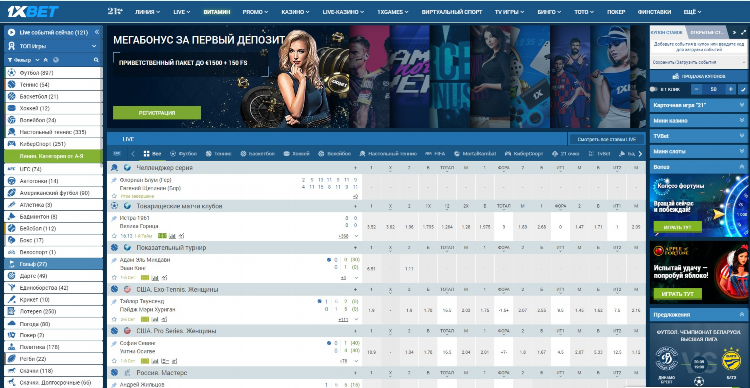Click the Football Belarus championship offer card
This screenshot has width=750, height=388.
click(698, 355)
